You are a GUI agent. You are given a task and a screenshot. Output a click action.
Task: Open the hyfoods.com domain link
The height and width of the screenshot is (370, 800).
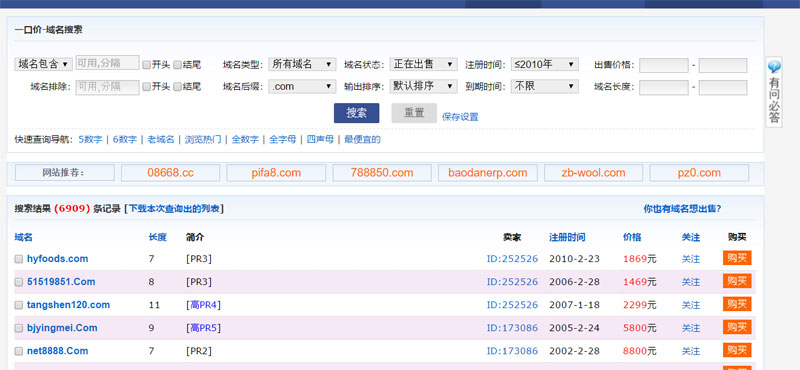(x=58, y=259)
